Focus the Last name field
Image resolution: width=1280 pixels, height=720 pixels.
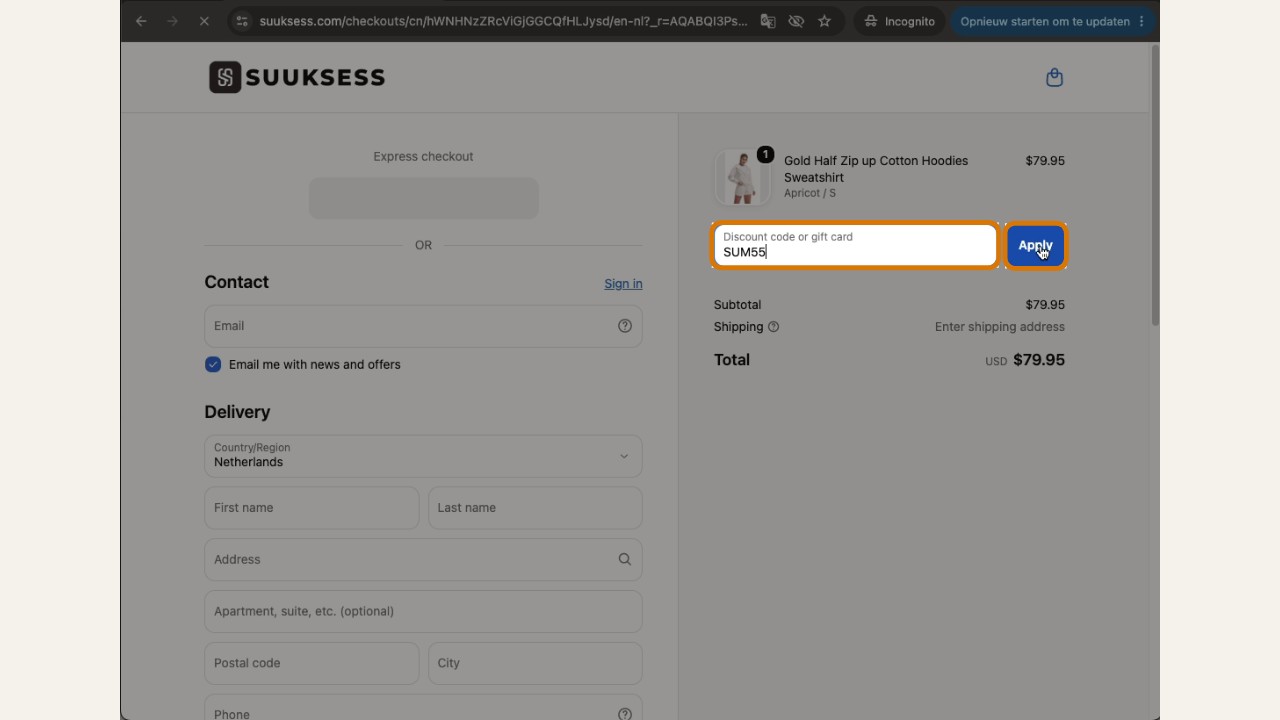click(535, 508)
